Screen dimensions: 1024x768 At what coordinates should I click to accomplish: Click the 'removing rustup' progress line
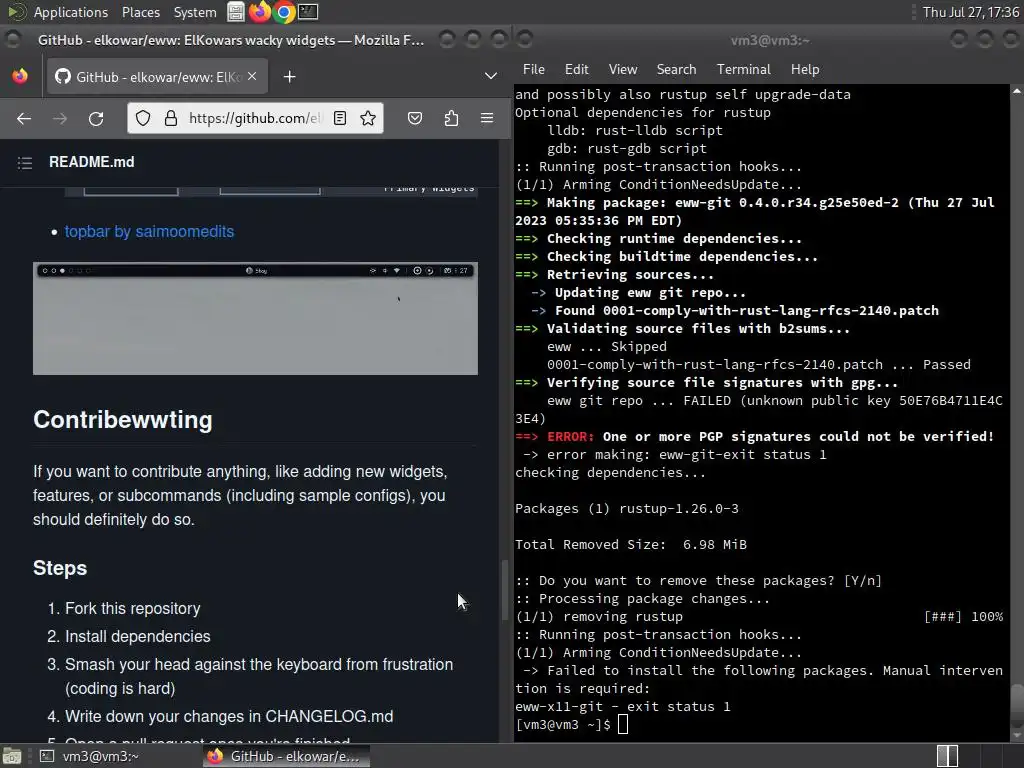759,616
